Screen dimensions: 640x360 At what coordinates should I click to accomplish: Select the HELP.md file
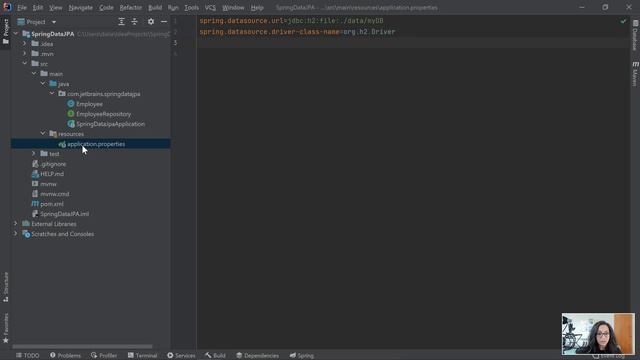(x=52, y=174)
